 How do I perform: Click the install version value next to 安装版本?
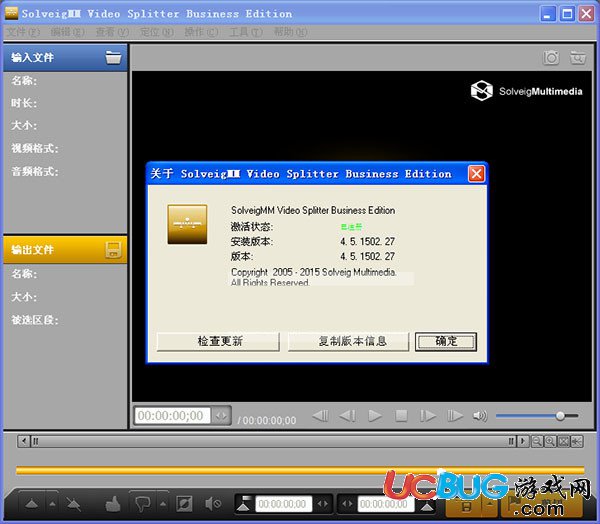367,242
